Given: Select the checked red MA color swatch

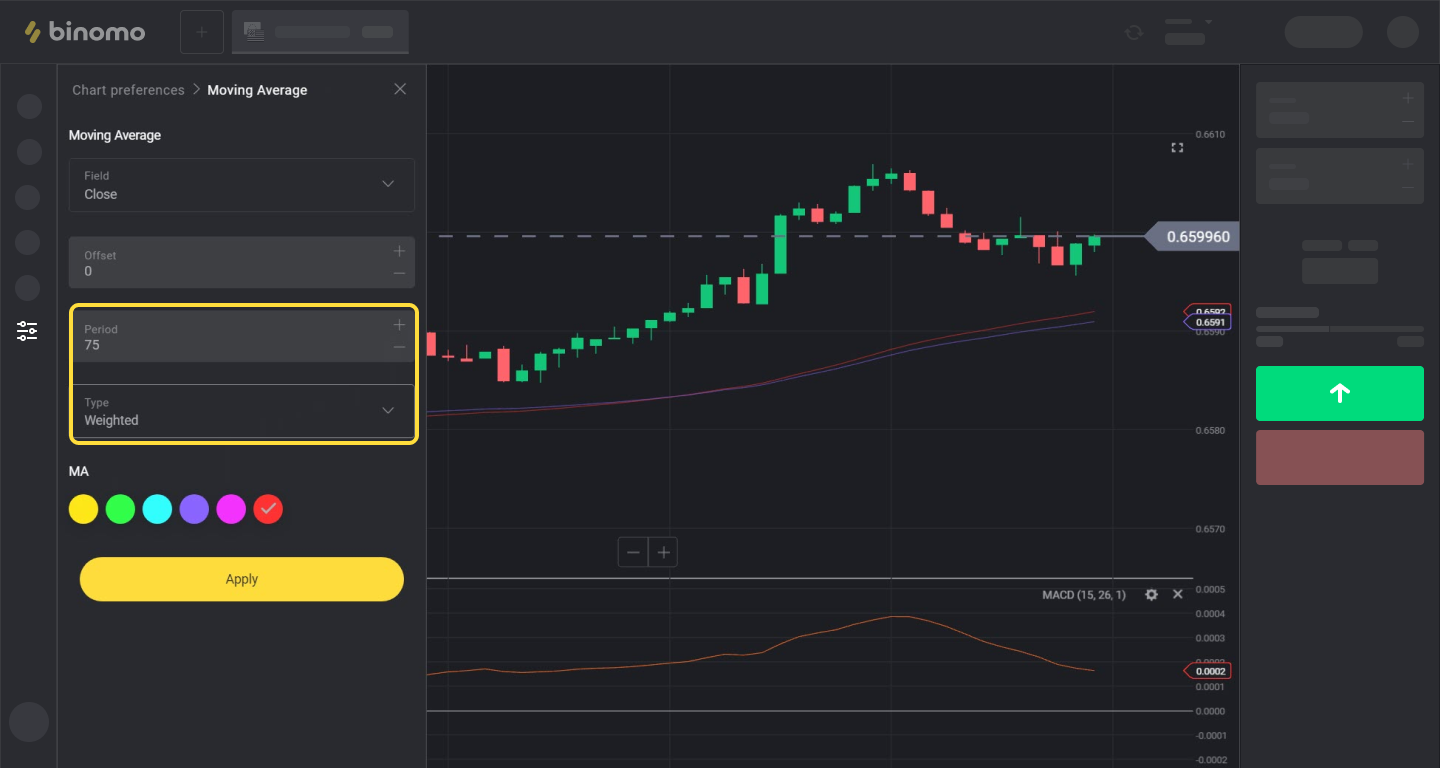Looking at the screenshot, I should pos(268,509).
